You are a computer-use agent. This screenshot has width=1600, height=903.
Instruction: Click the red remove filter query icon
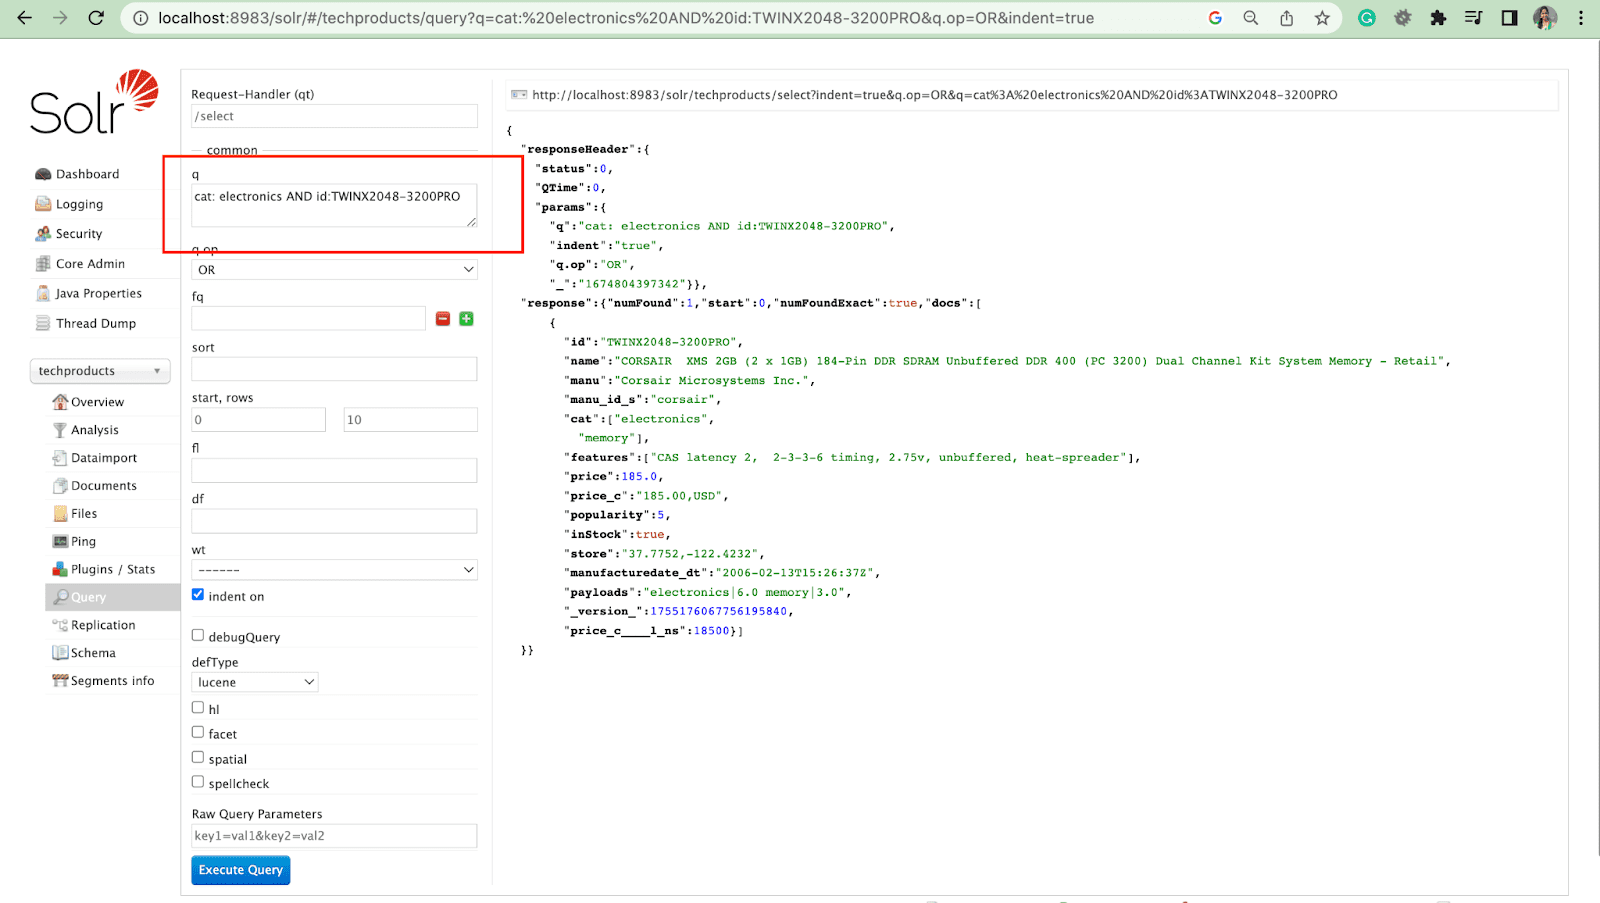[x=443, y=319]
